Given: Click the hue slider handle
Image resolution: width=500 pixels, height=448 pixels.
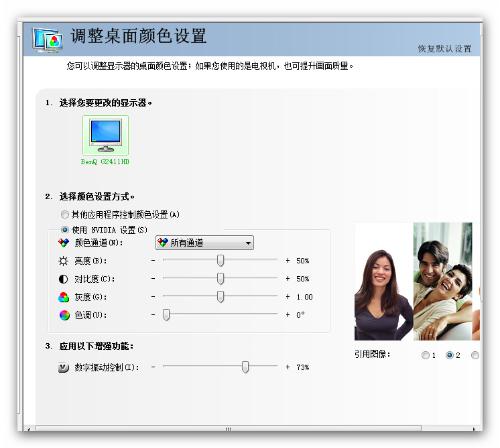Looking at the screenshot, I should [166, 314].
